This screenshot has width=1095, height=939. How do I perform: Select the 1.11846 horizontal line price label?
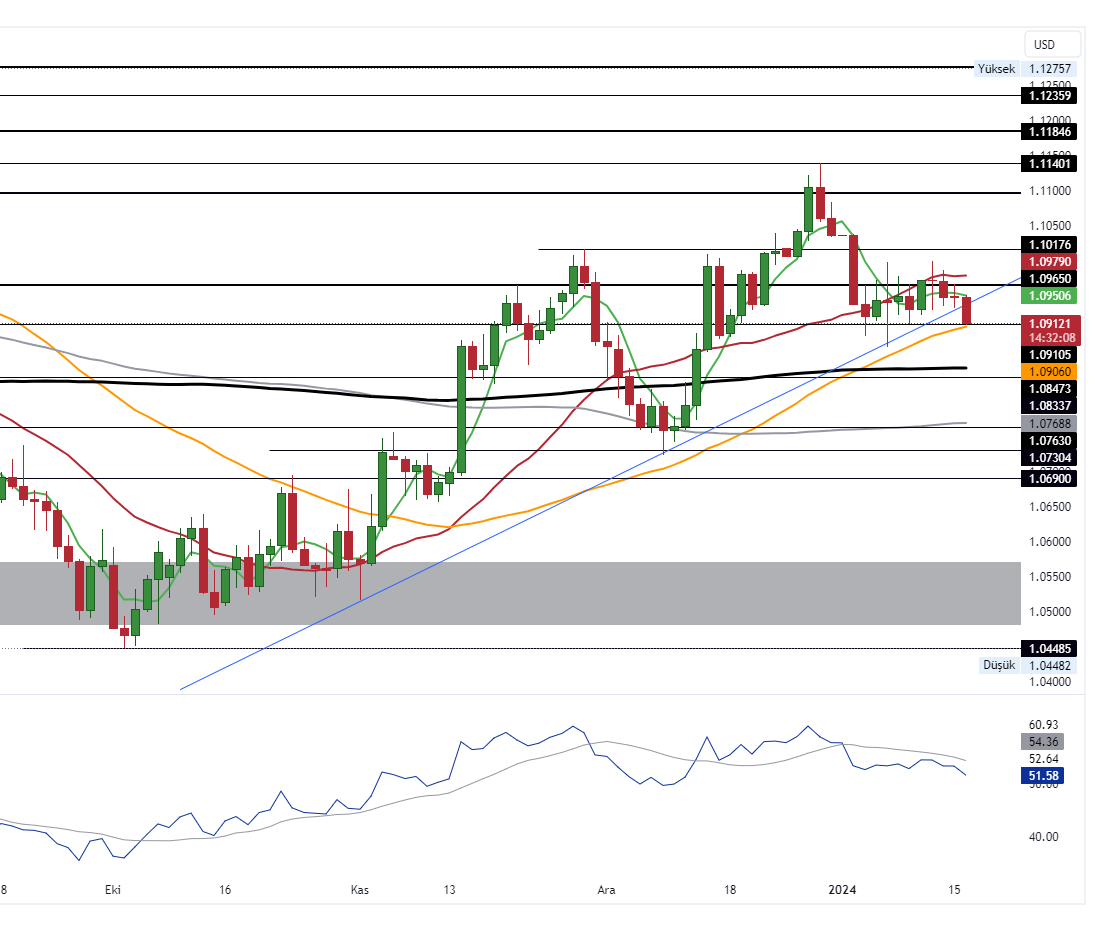tap(1049, 131)
